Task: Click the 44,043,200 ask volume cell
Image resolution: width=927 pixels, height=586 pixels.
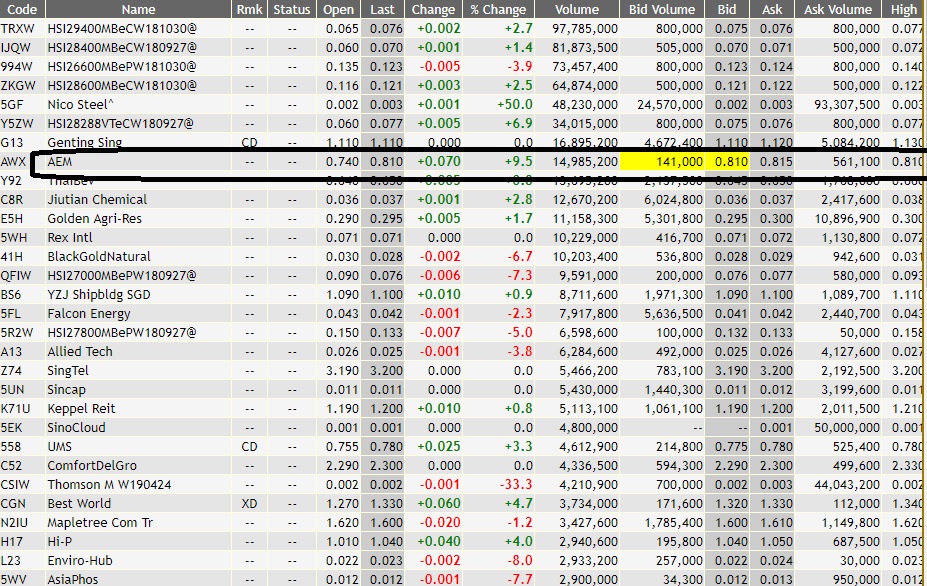Action: [x=847, y=484]
